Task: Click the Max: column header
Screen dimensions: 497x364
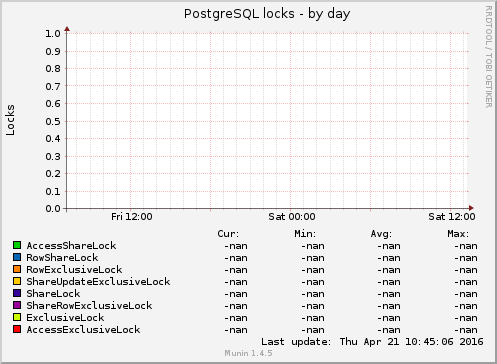Action: click(458, 234)
